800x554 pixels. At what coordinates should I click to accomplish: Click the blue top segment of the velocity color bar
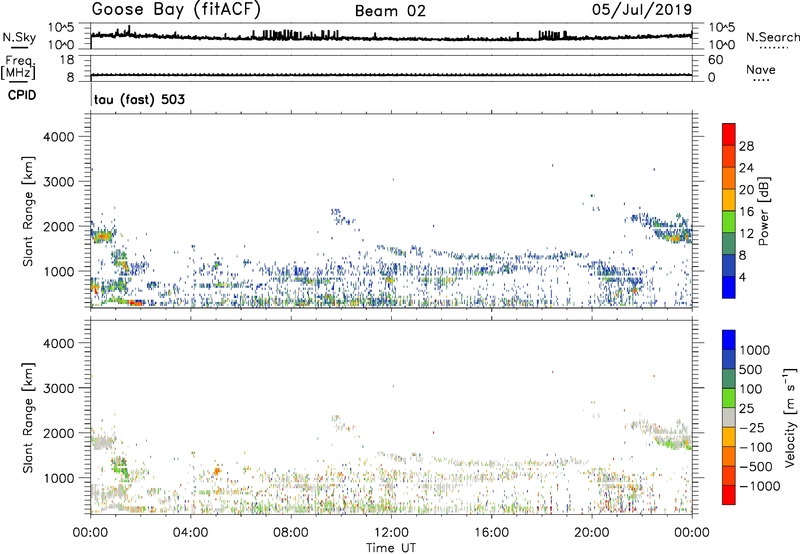click(x=729, y=340)
